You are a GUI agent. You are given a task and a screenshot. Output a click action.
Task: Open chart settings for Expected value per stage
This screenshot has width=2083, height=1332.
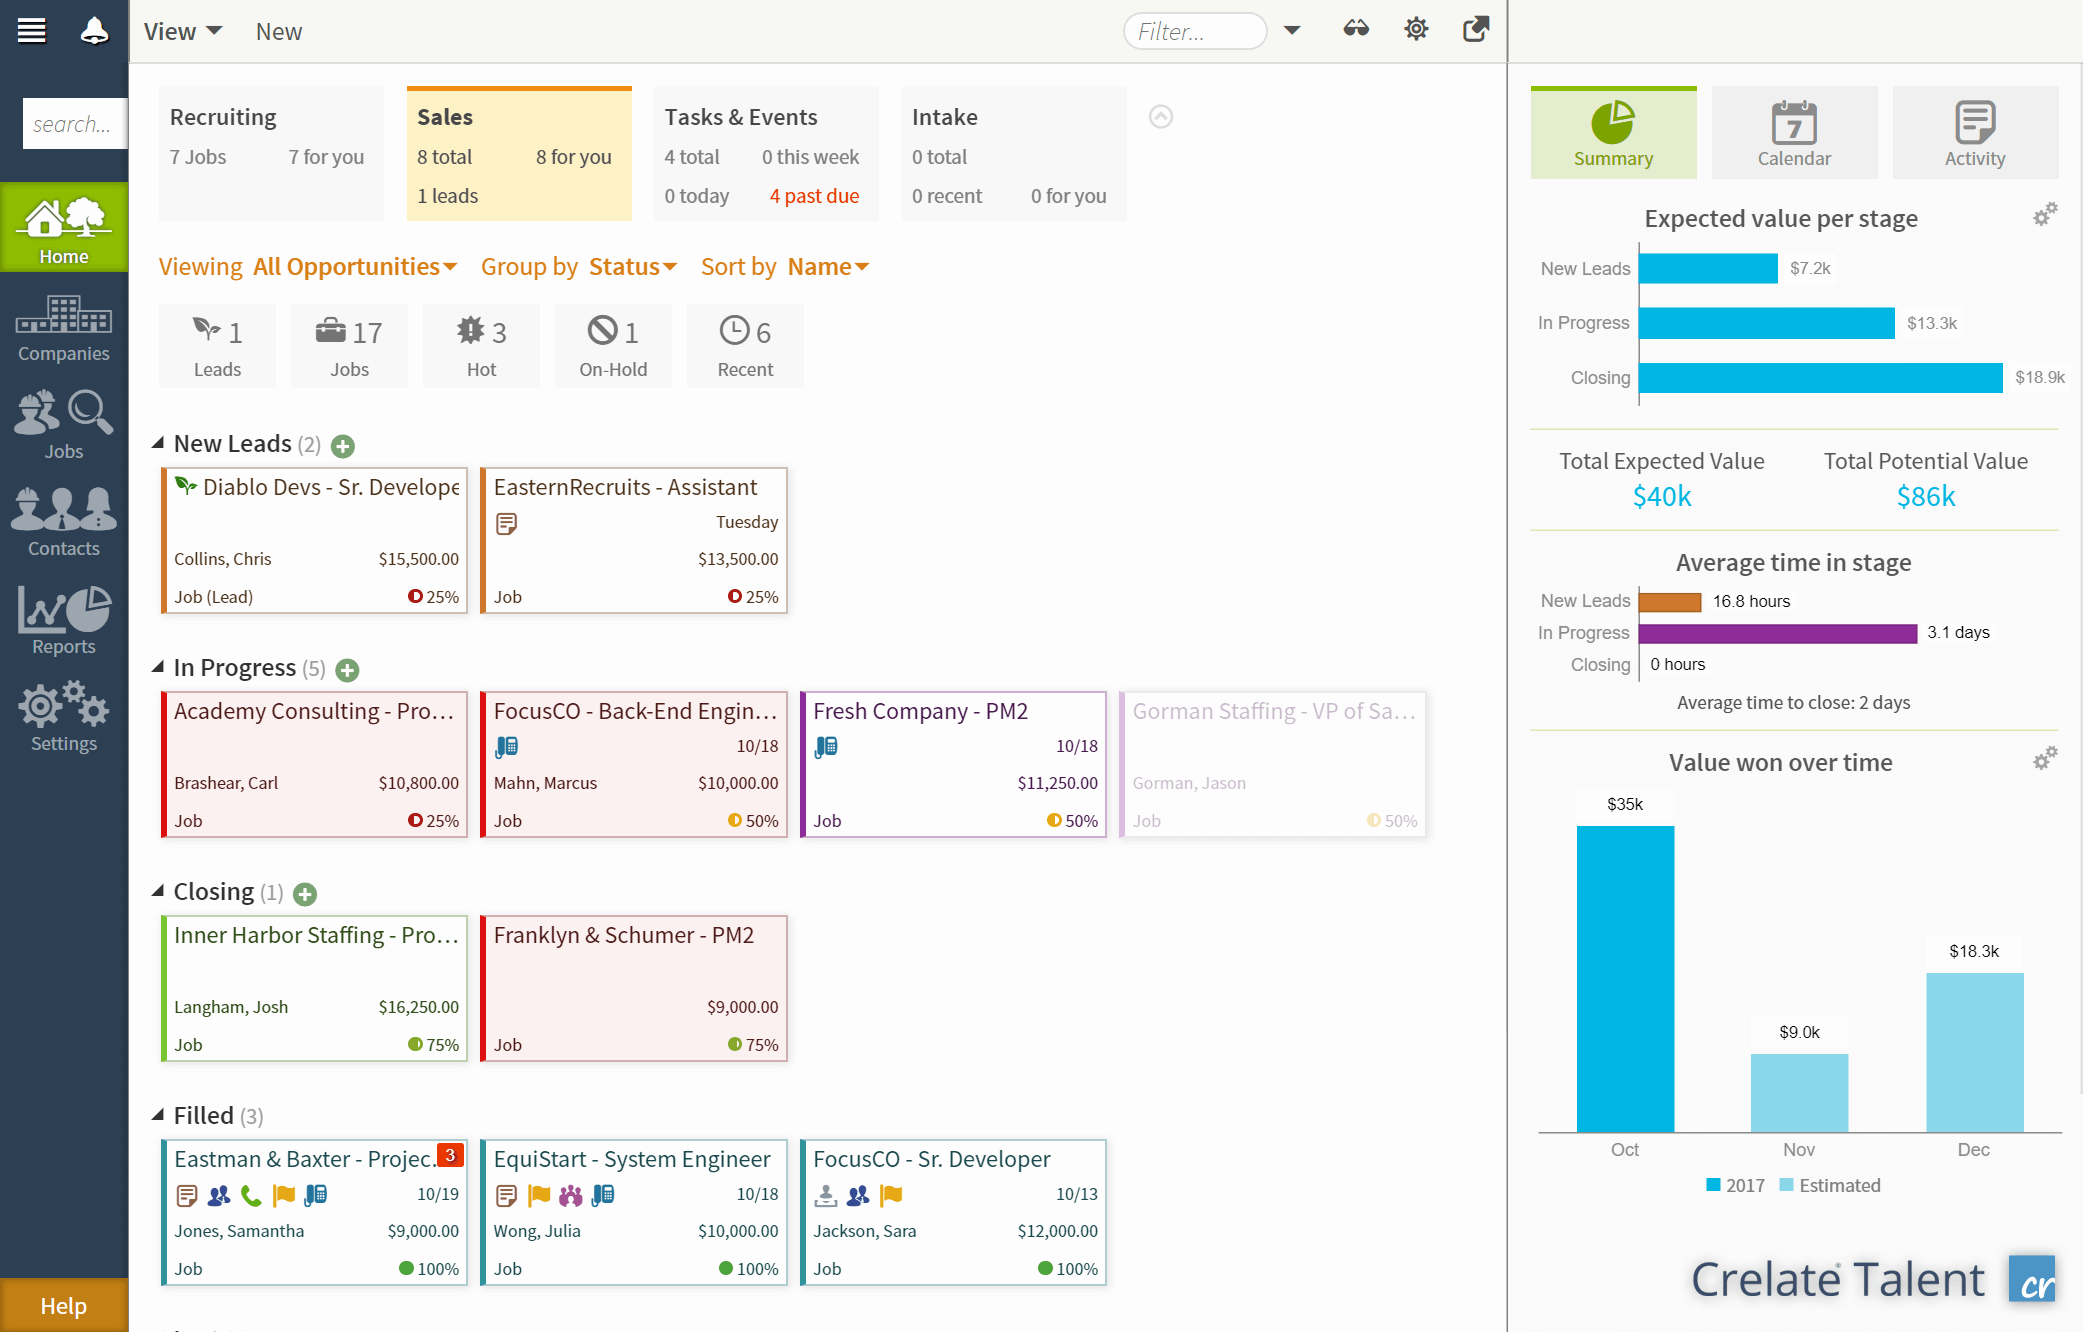[2045, 214]
